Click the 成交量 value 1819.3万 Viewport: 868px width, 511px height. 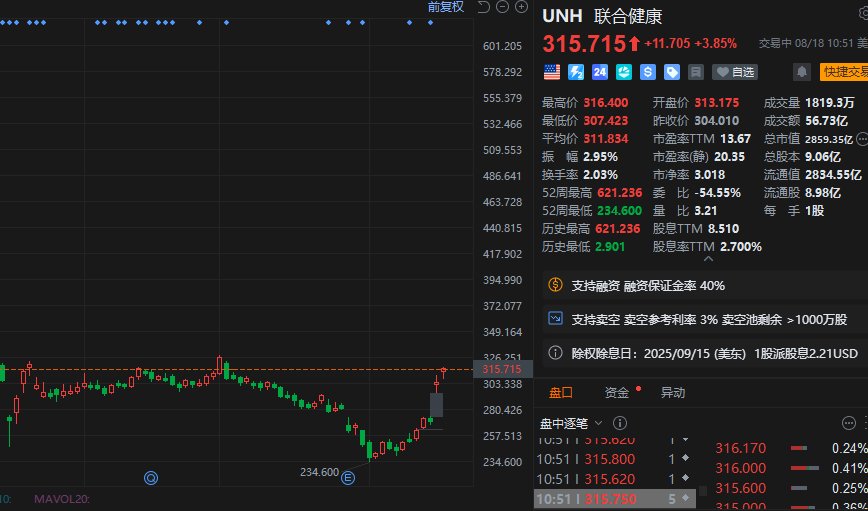coord(830,102)
